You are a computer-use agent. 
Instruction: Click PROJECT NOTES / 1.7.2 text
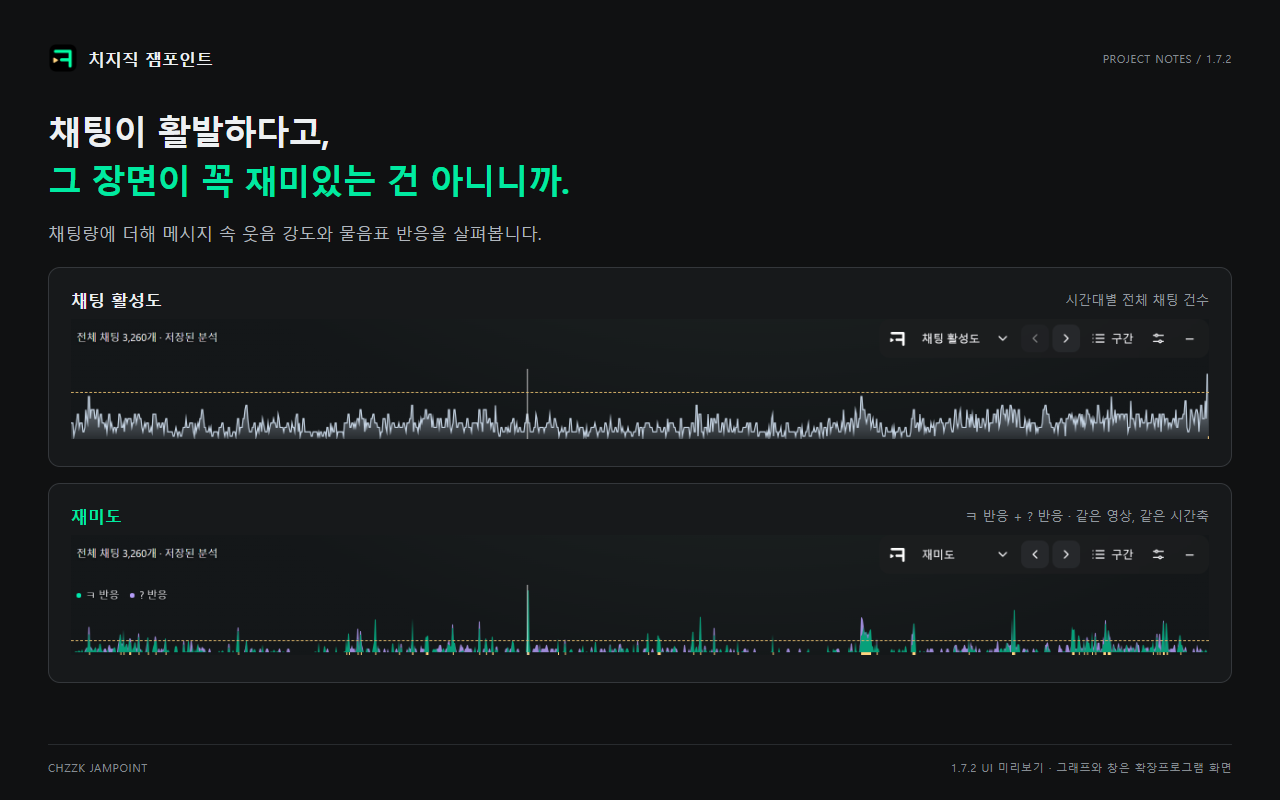(1167, 59)
